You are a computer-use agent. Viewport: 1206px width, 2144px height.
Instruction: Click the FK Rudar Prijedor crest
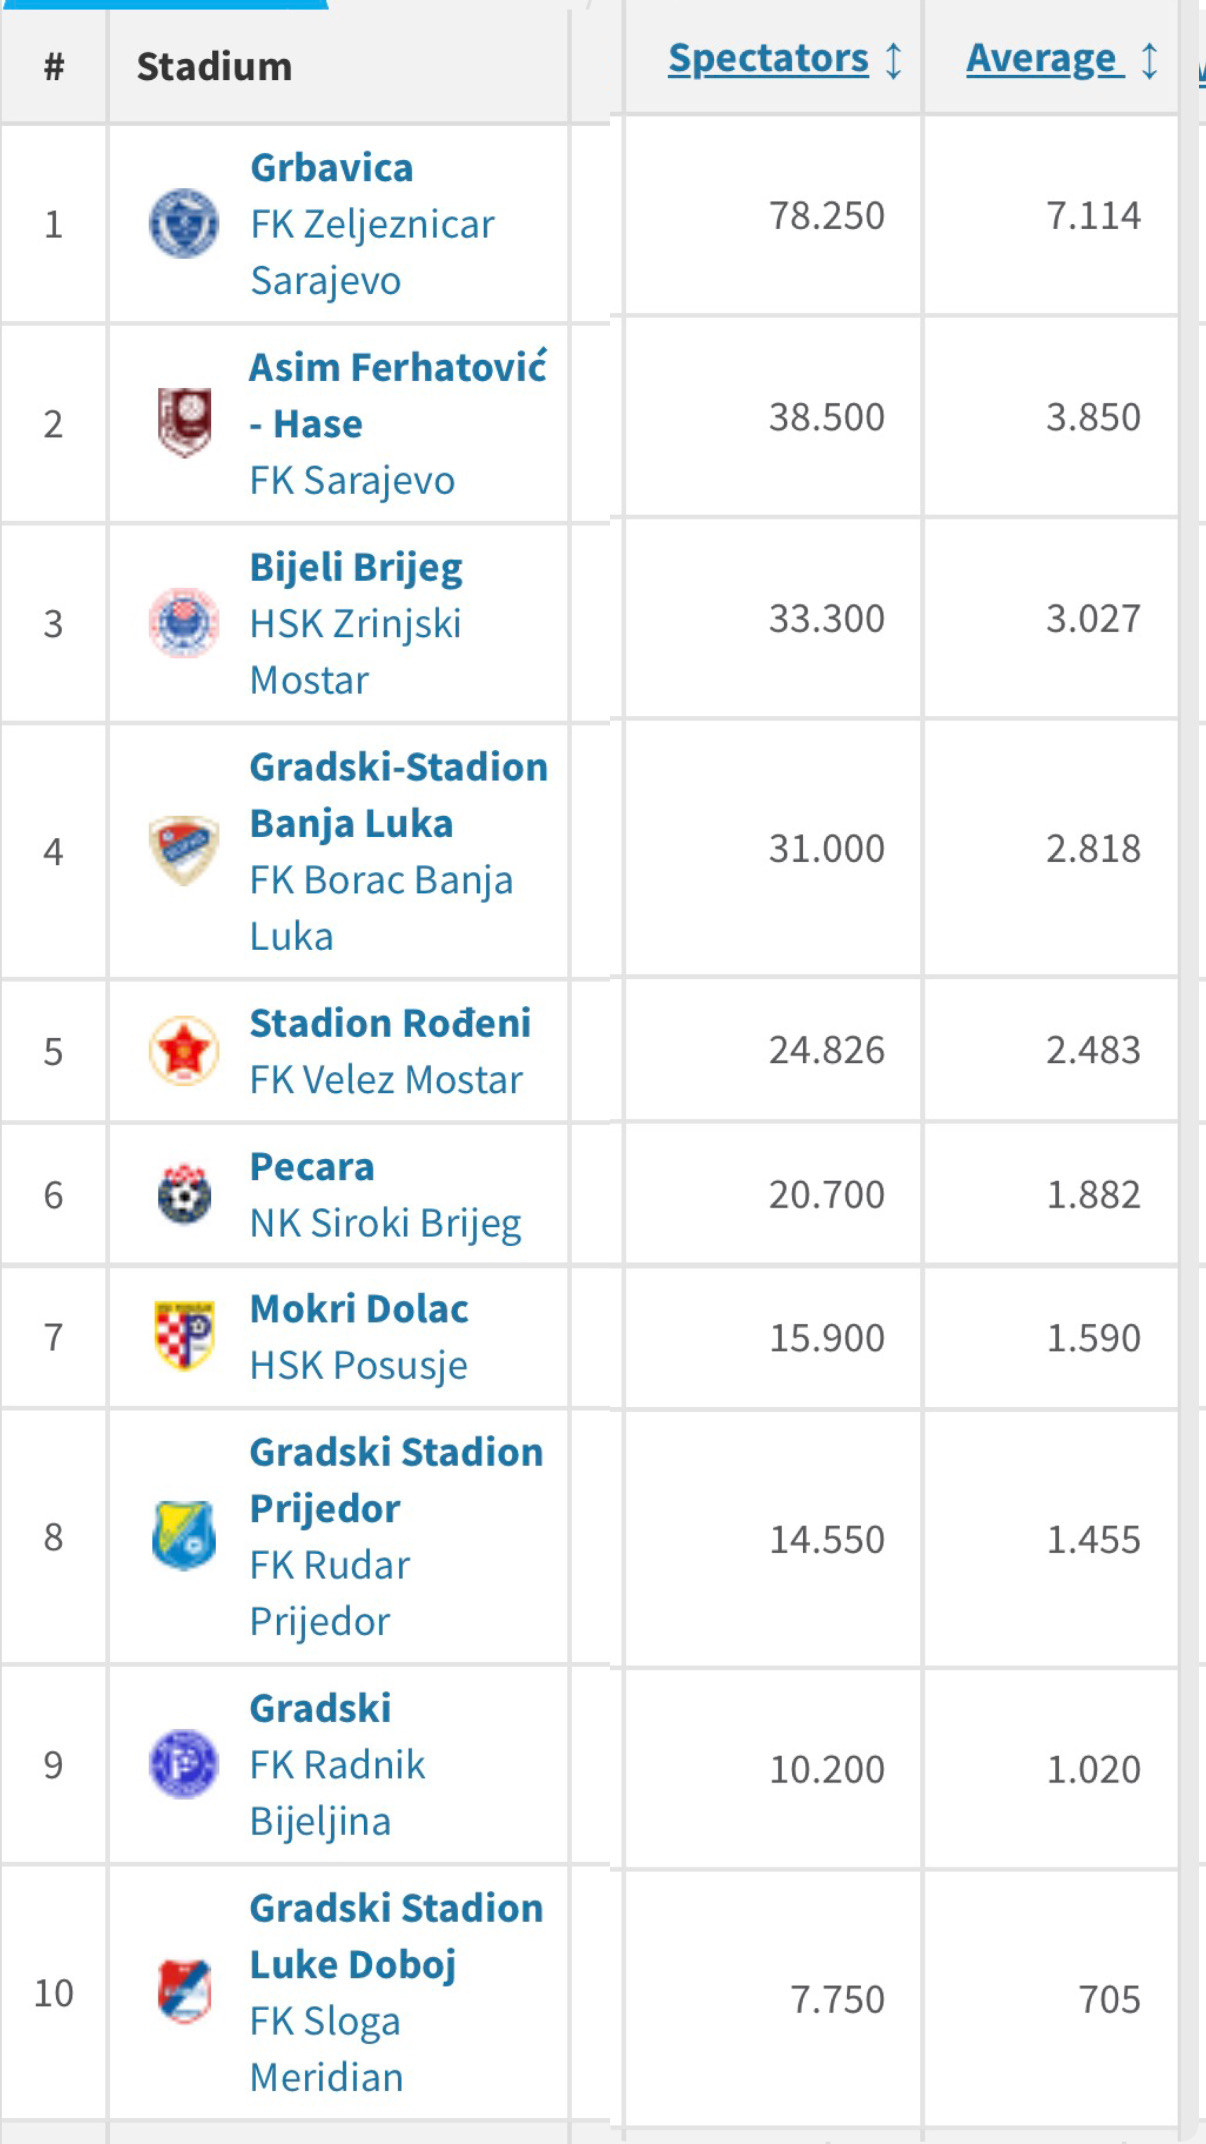[x=184, y=1536]
